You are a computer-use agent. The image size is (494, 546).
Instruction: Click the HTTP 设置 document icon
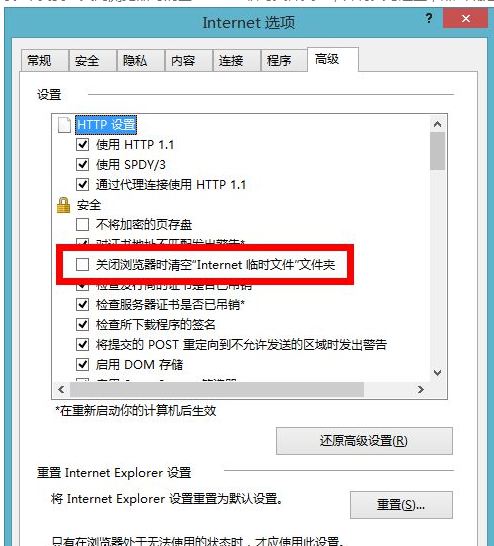tap(64, 125)
